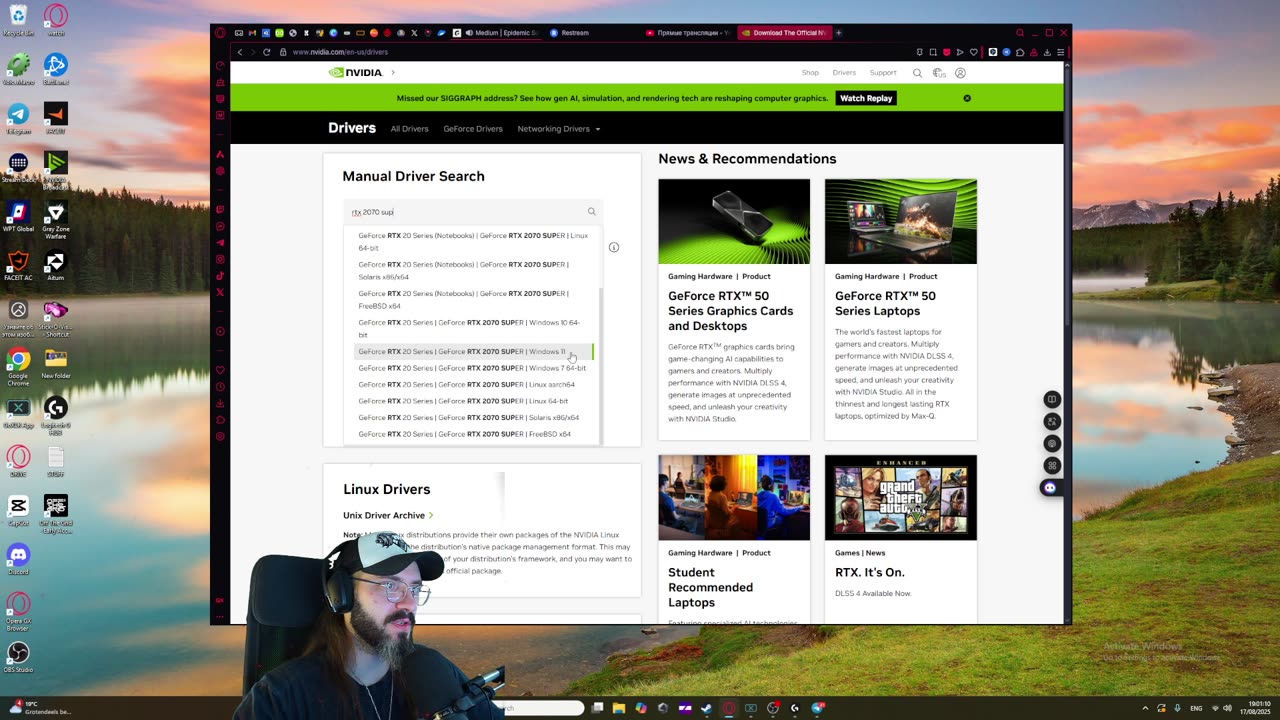Screen dimensions: 1280x720
Task: Click the ENG language indicator in tray
Action: 1197,708
